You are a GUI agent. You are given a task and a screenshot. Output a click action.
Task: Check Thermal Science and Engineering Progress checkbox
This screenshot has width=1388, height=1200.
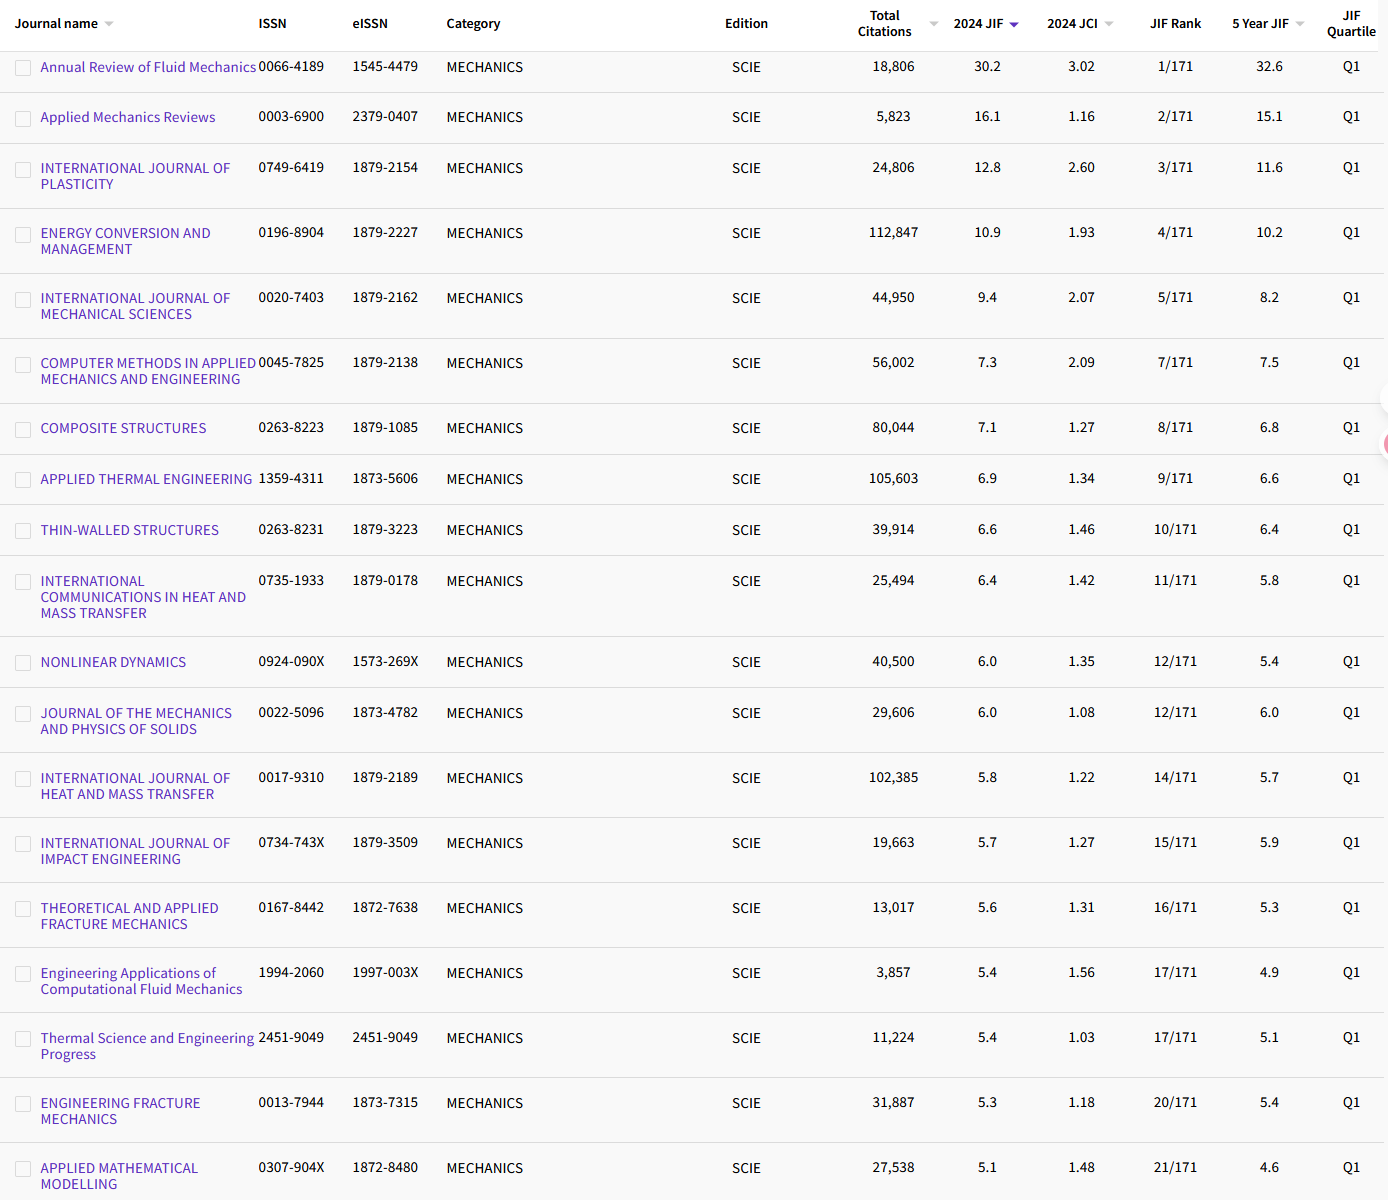23,1040
